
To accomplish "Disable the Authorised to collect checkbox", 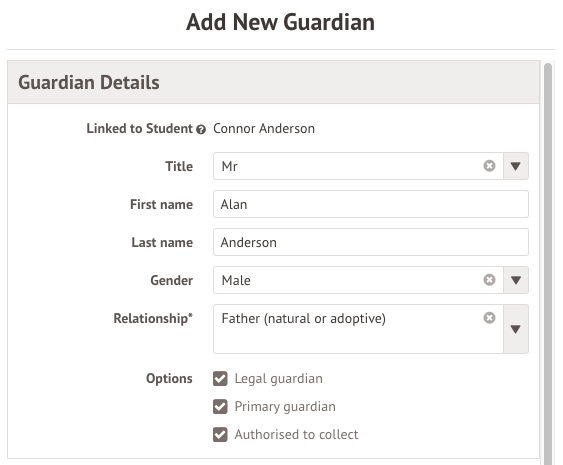I will click(x=220, y=434).
